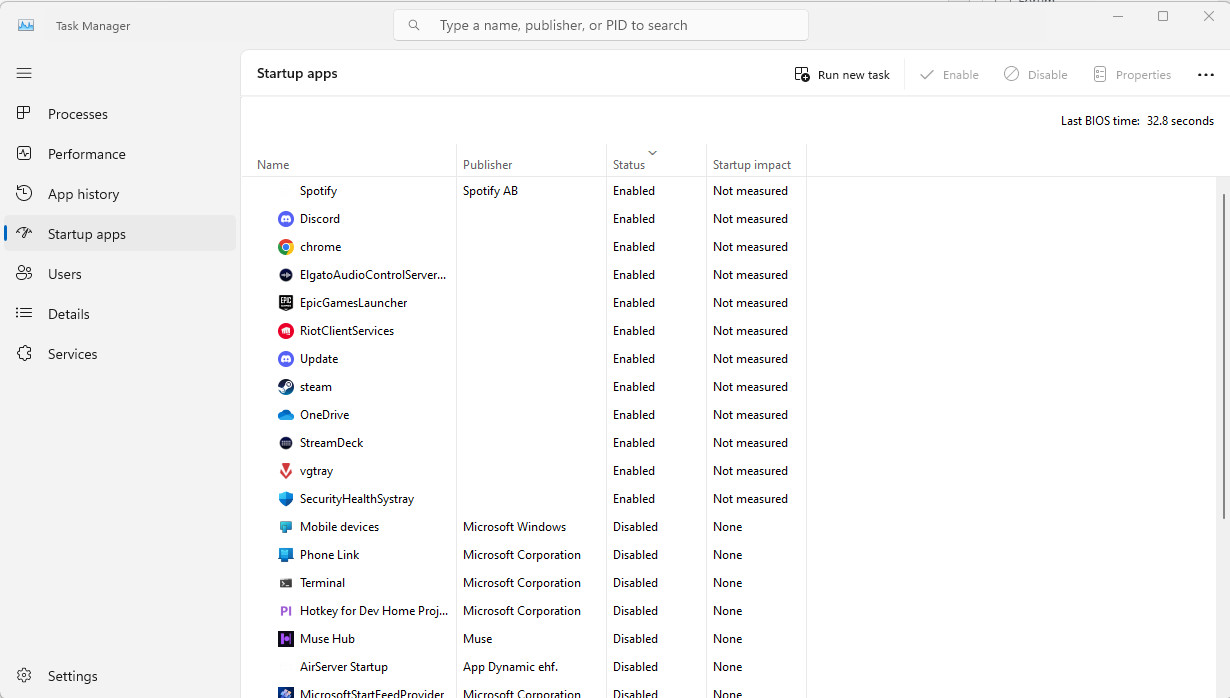1230x698 pixels.
Task: Click Not measured in the OneDrive row
Action: click(x=750, y=415)
